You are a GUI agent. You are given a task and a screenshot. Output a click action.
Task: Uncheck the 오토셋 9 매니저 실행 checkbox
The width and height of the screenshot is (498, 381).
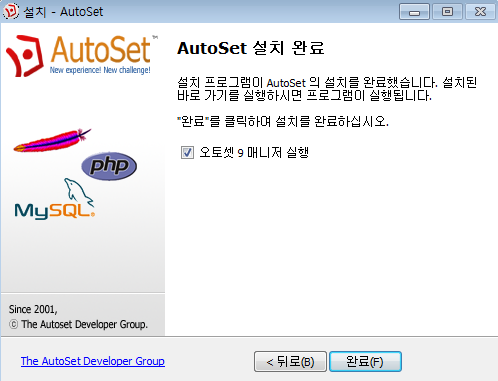[187, 153]
